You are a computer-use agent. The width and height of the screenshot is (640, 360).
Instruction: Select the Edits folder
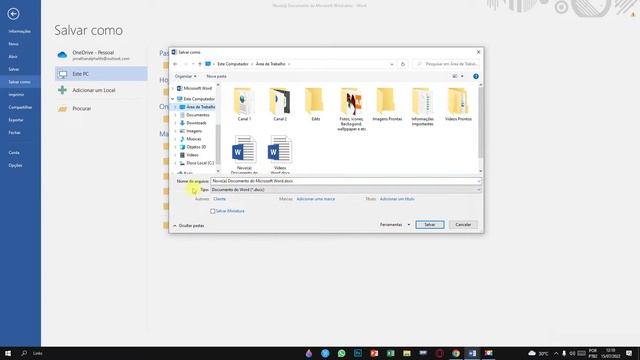point(316,104)
